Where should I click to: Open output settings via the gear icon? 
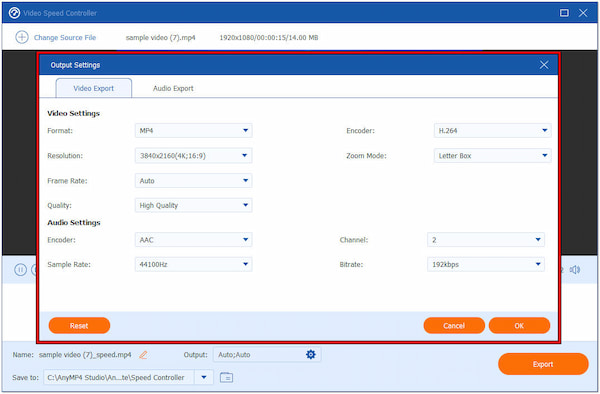[x=311, y=355]
